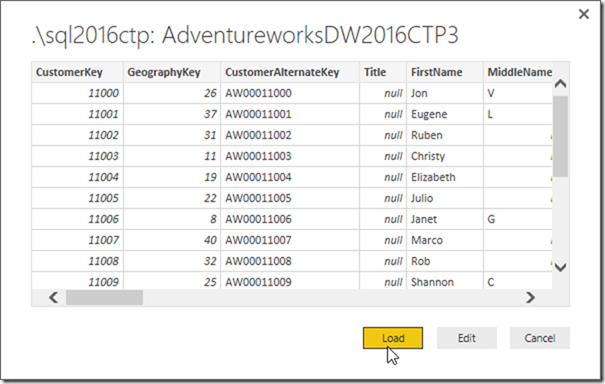The width and height of the screenshot is (605, 384).
Task: Click the cell AW00011003
Action: click(290, 156)
